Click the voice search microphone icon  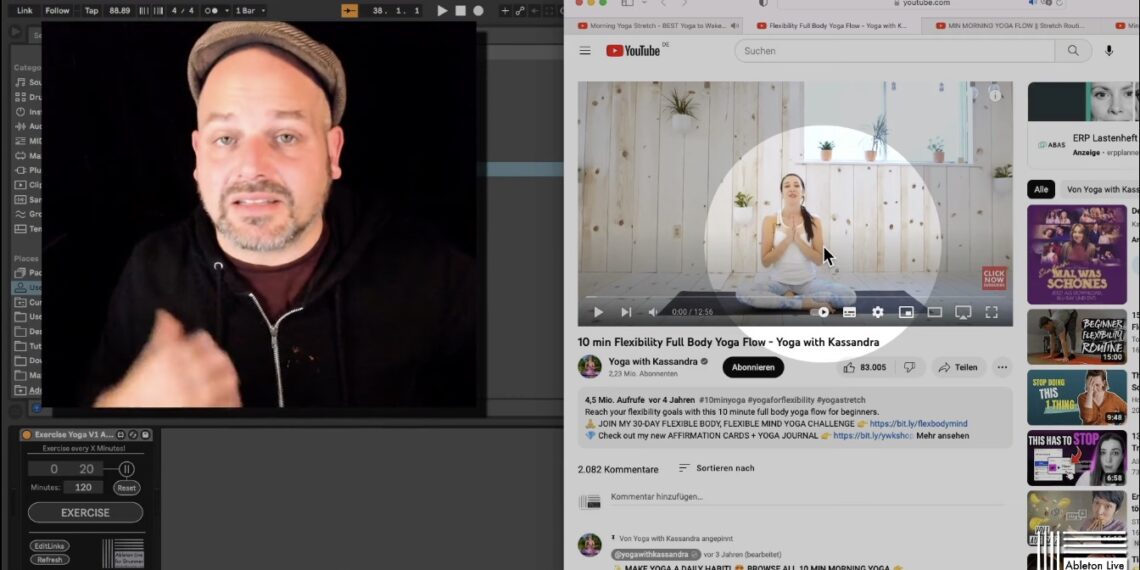(x=1109, y=51)
